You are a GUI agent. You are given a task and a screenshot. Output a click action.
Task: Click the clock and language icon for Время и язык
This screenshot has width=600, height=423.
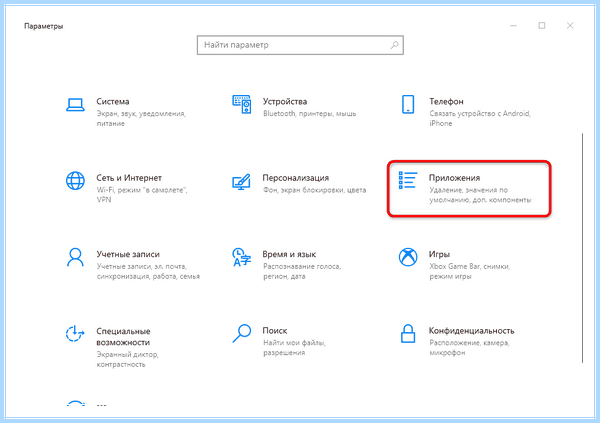point(241,257)
